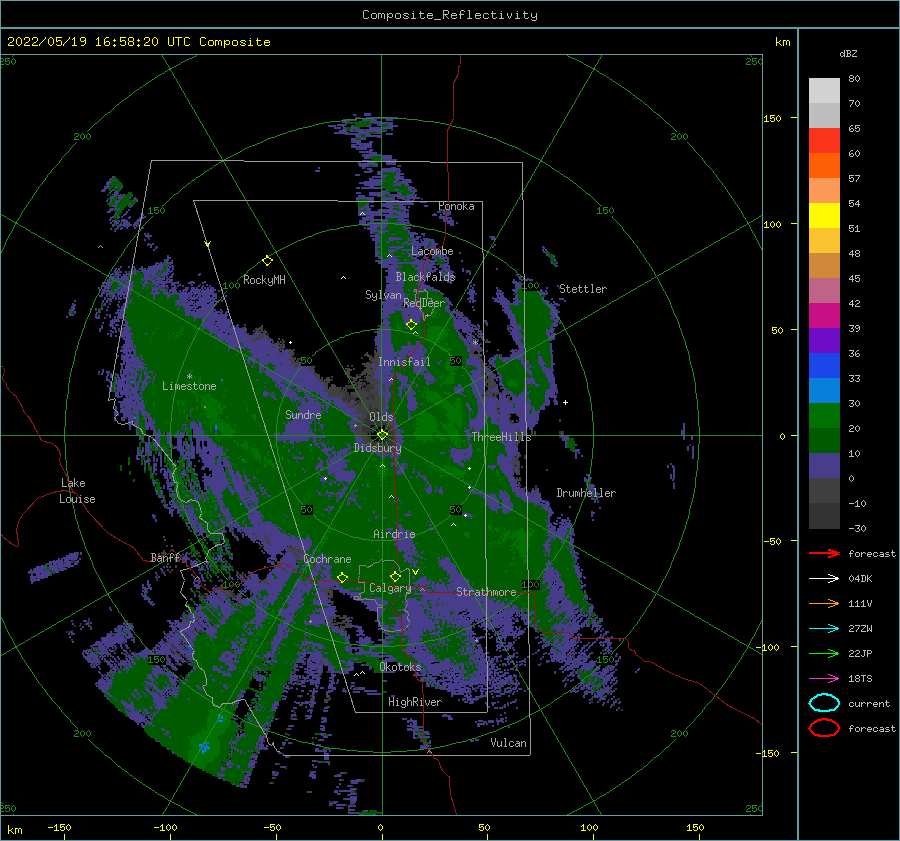This screenshot has height=841, width=900.
Task: Click the Banff label
Action: [x=165, y=557]
